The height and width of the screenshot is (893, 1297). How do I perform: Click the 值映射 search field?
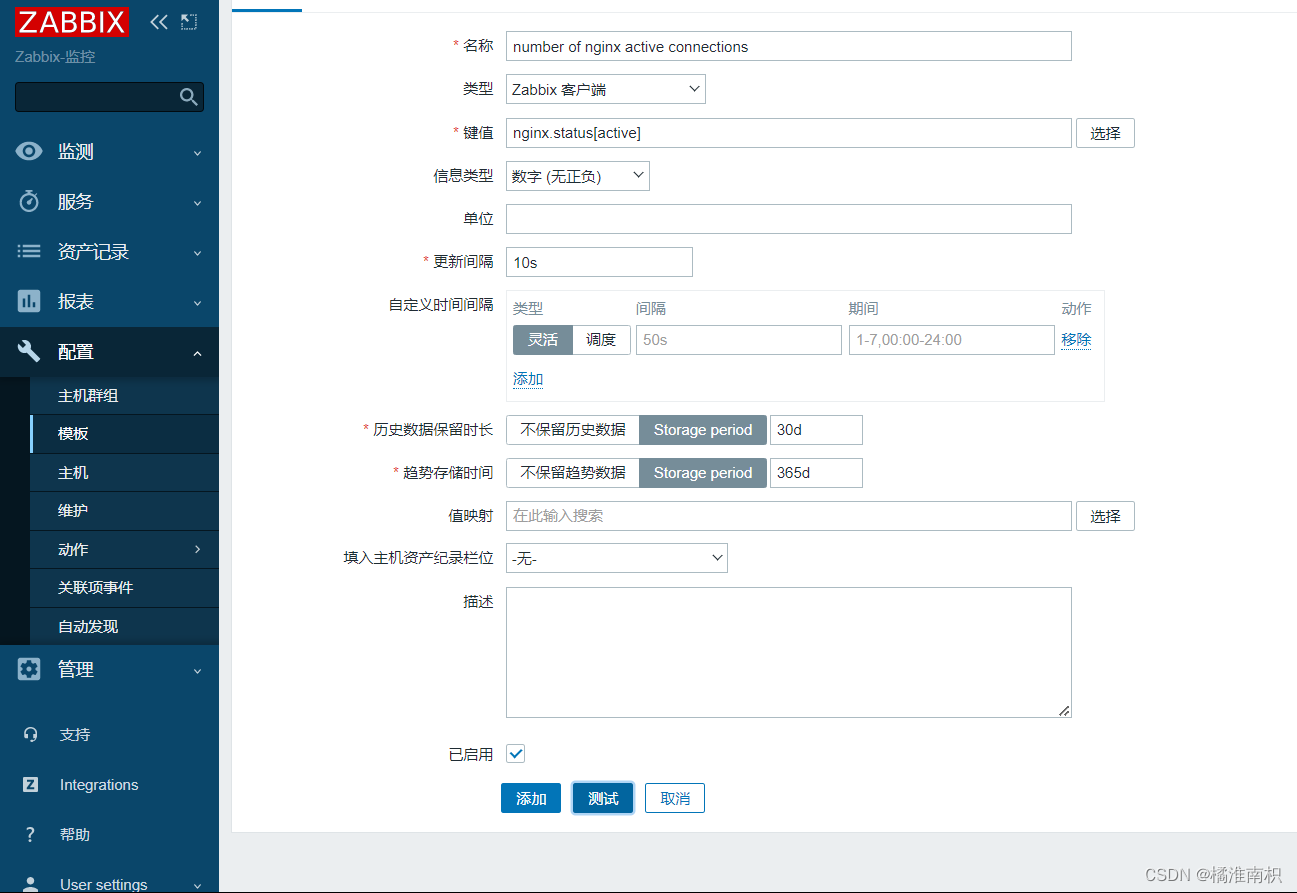[x=789, y=516]
